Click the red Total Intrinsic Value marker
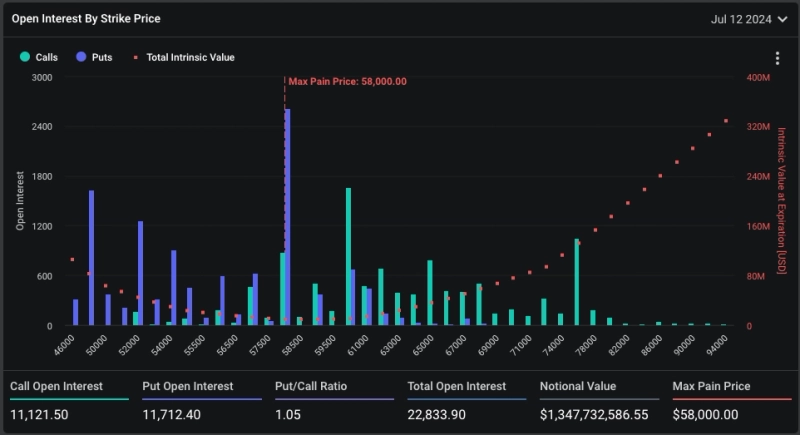The image size is (800, 435). click(x=136, y=58)
